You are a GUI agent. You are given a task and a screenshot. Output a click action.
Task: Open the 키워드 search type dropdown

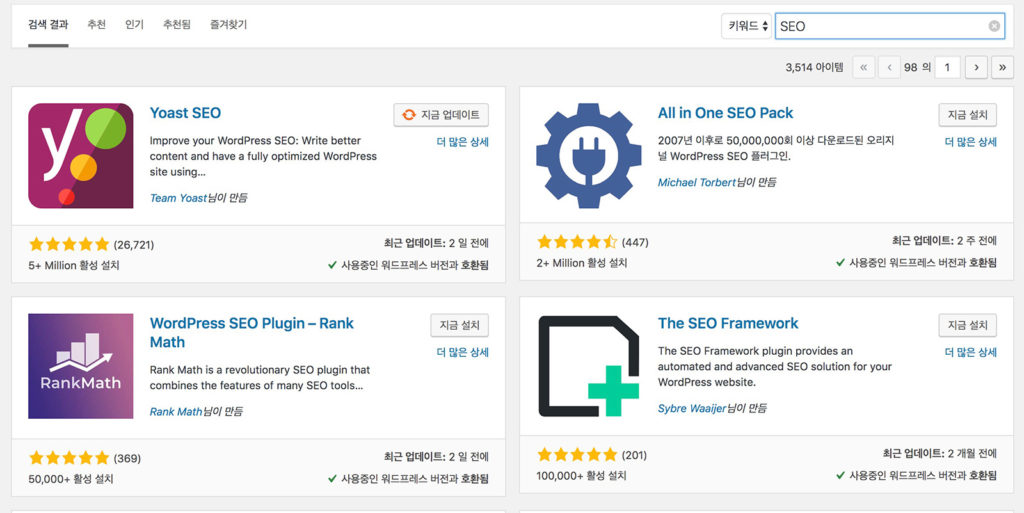[x=747, y=26]
